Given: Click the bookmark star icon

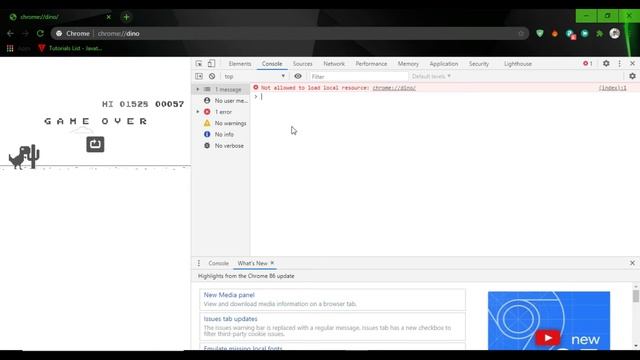Looking at the screenshot, I should tap(521, 33).
